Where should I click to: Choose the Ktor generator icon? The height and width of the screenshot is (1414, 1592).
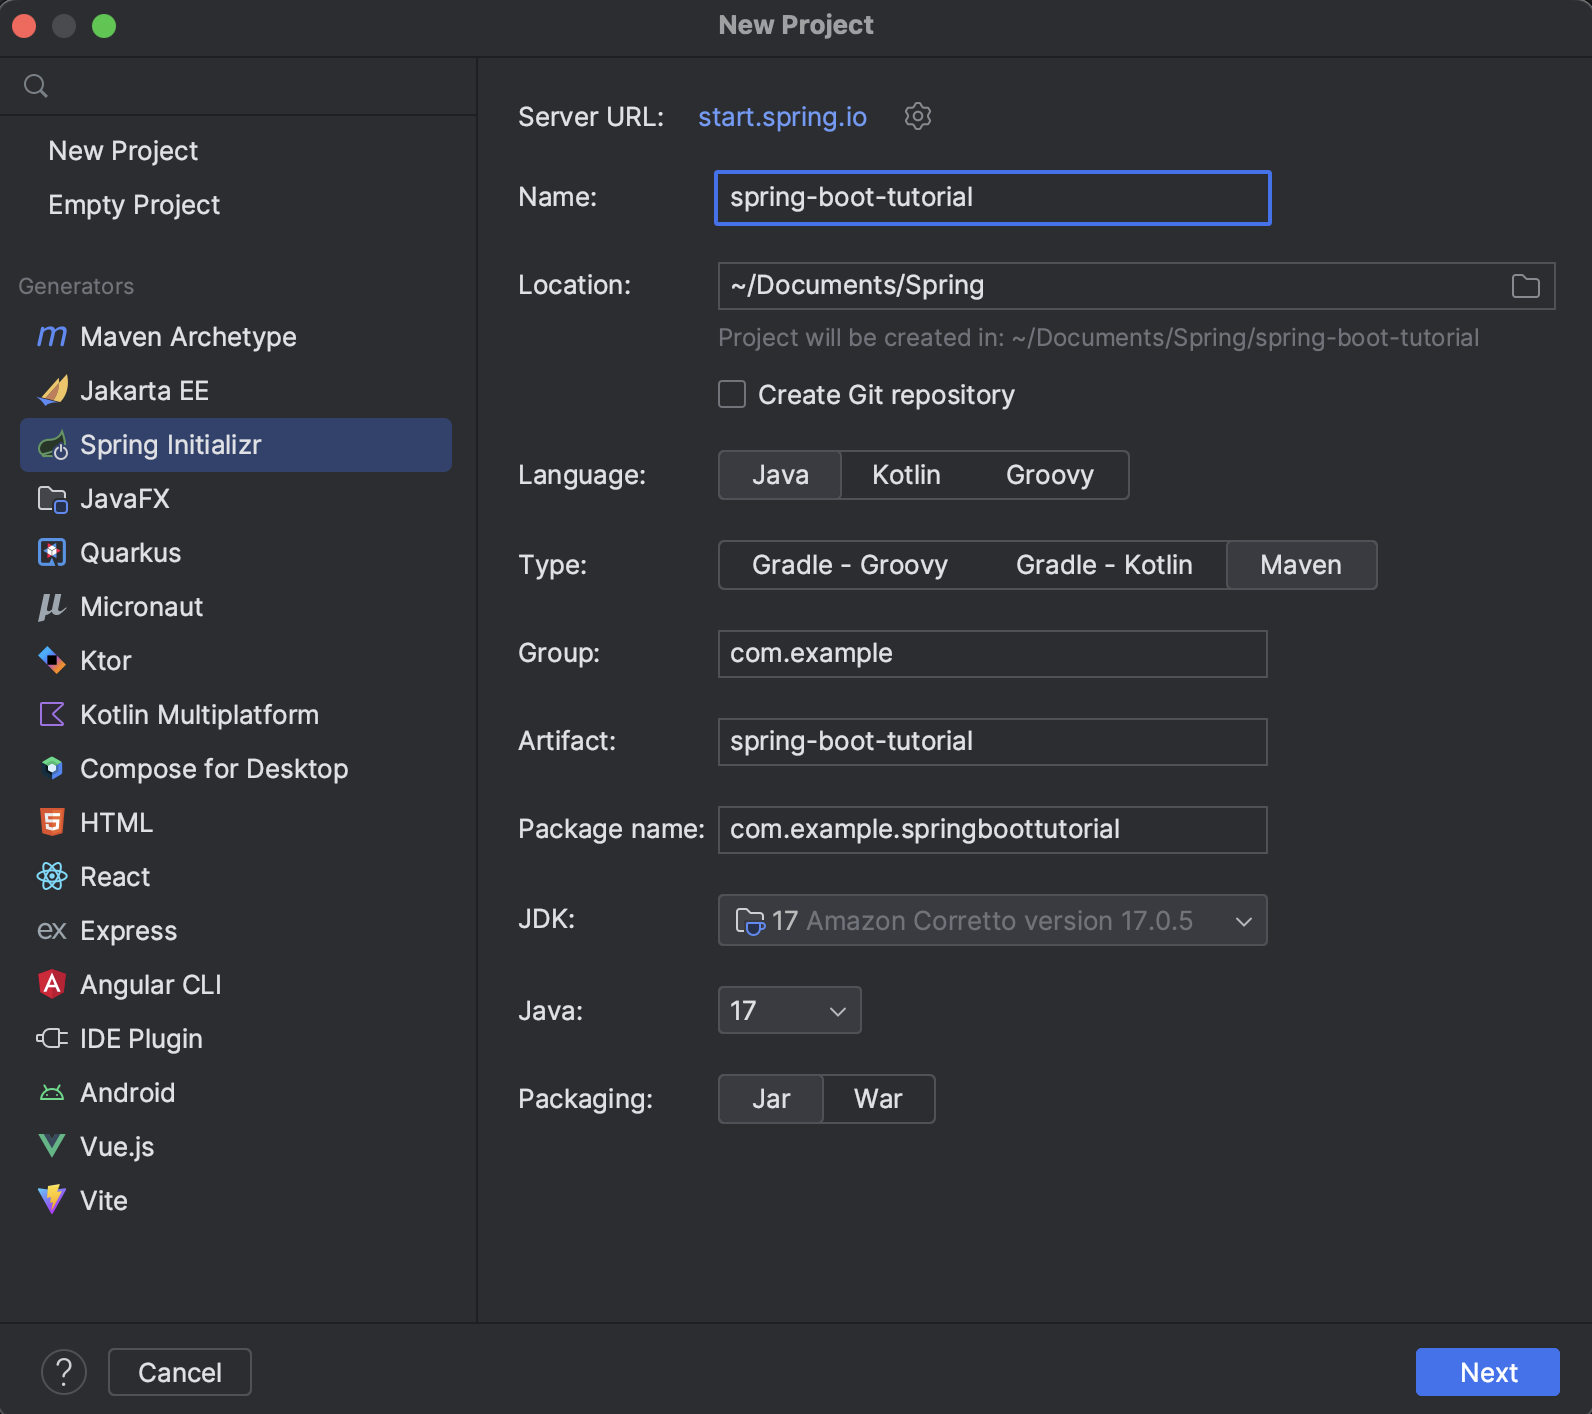point(52,661)
